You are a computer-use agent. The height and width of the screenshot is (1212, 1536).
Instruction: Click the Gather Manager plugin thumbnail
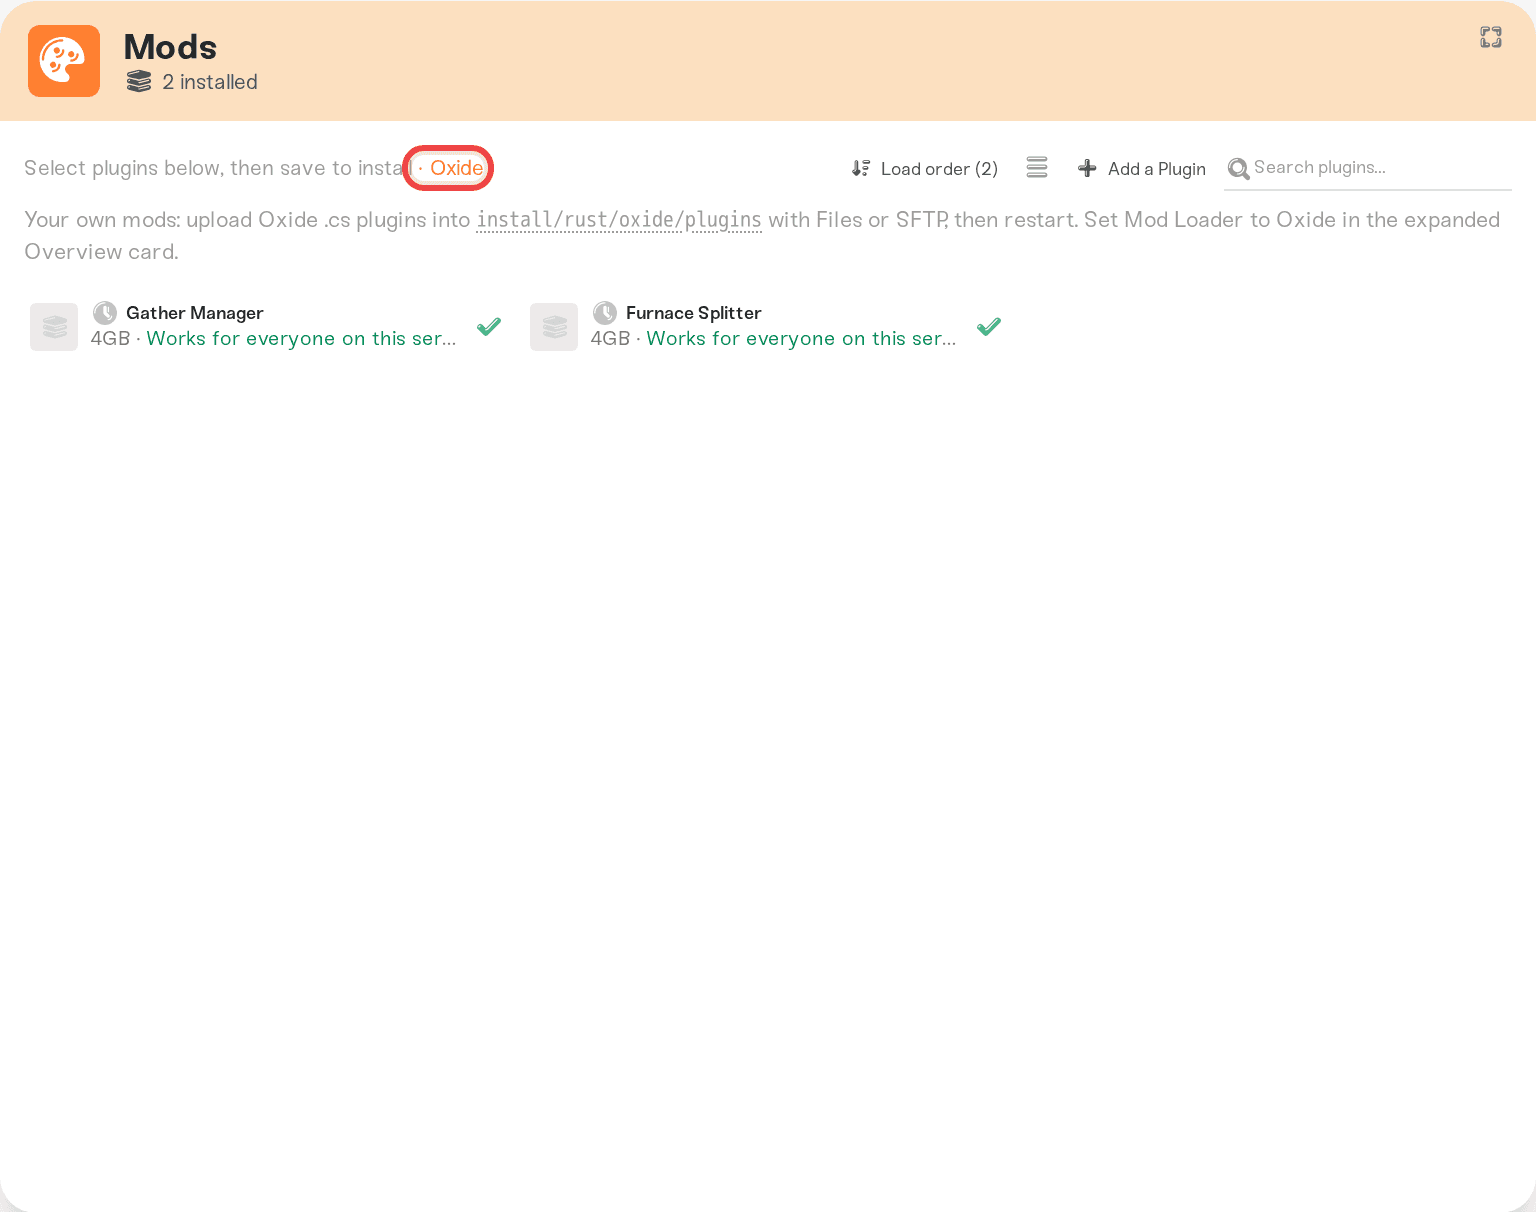pos(54,327)
